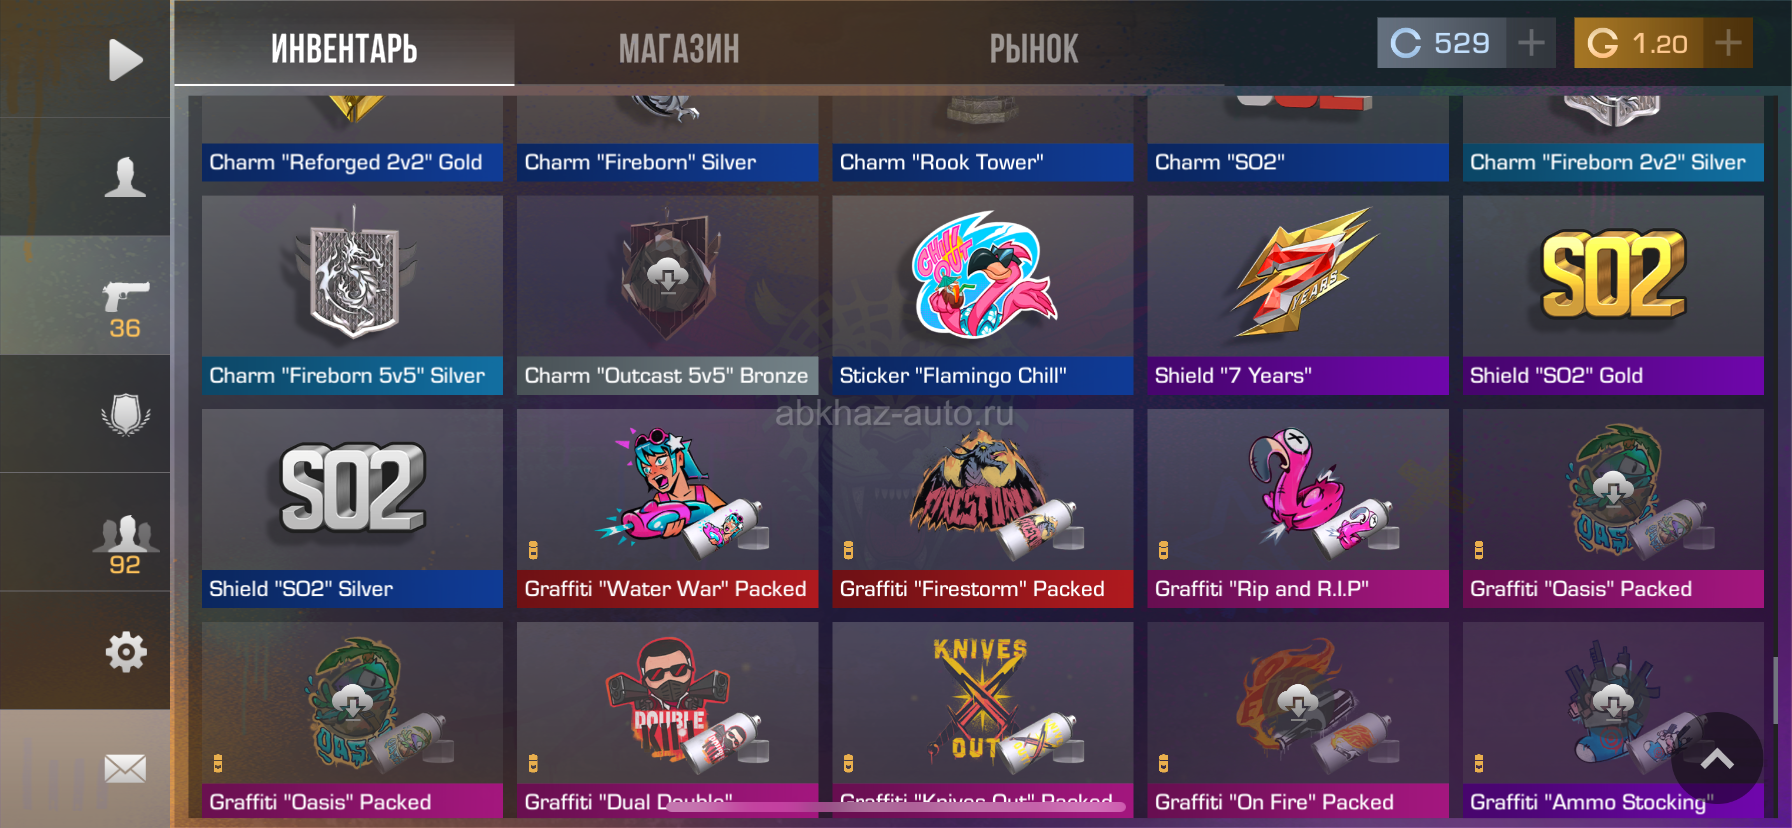Choose Shield "SO2" Gold item

point(1613,295)
